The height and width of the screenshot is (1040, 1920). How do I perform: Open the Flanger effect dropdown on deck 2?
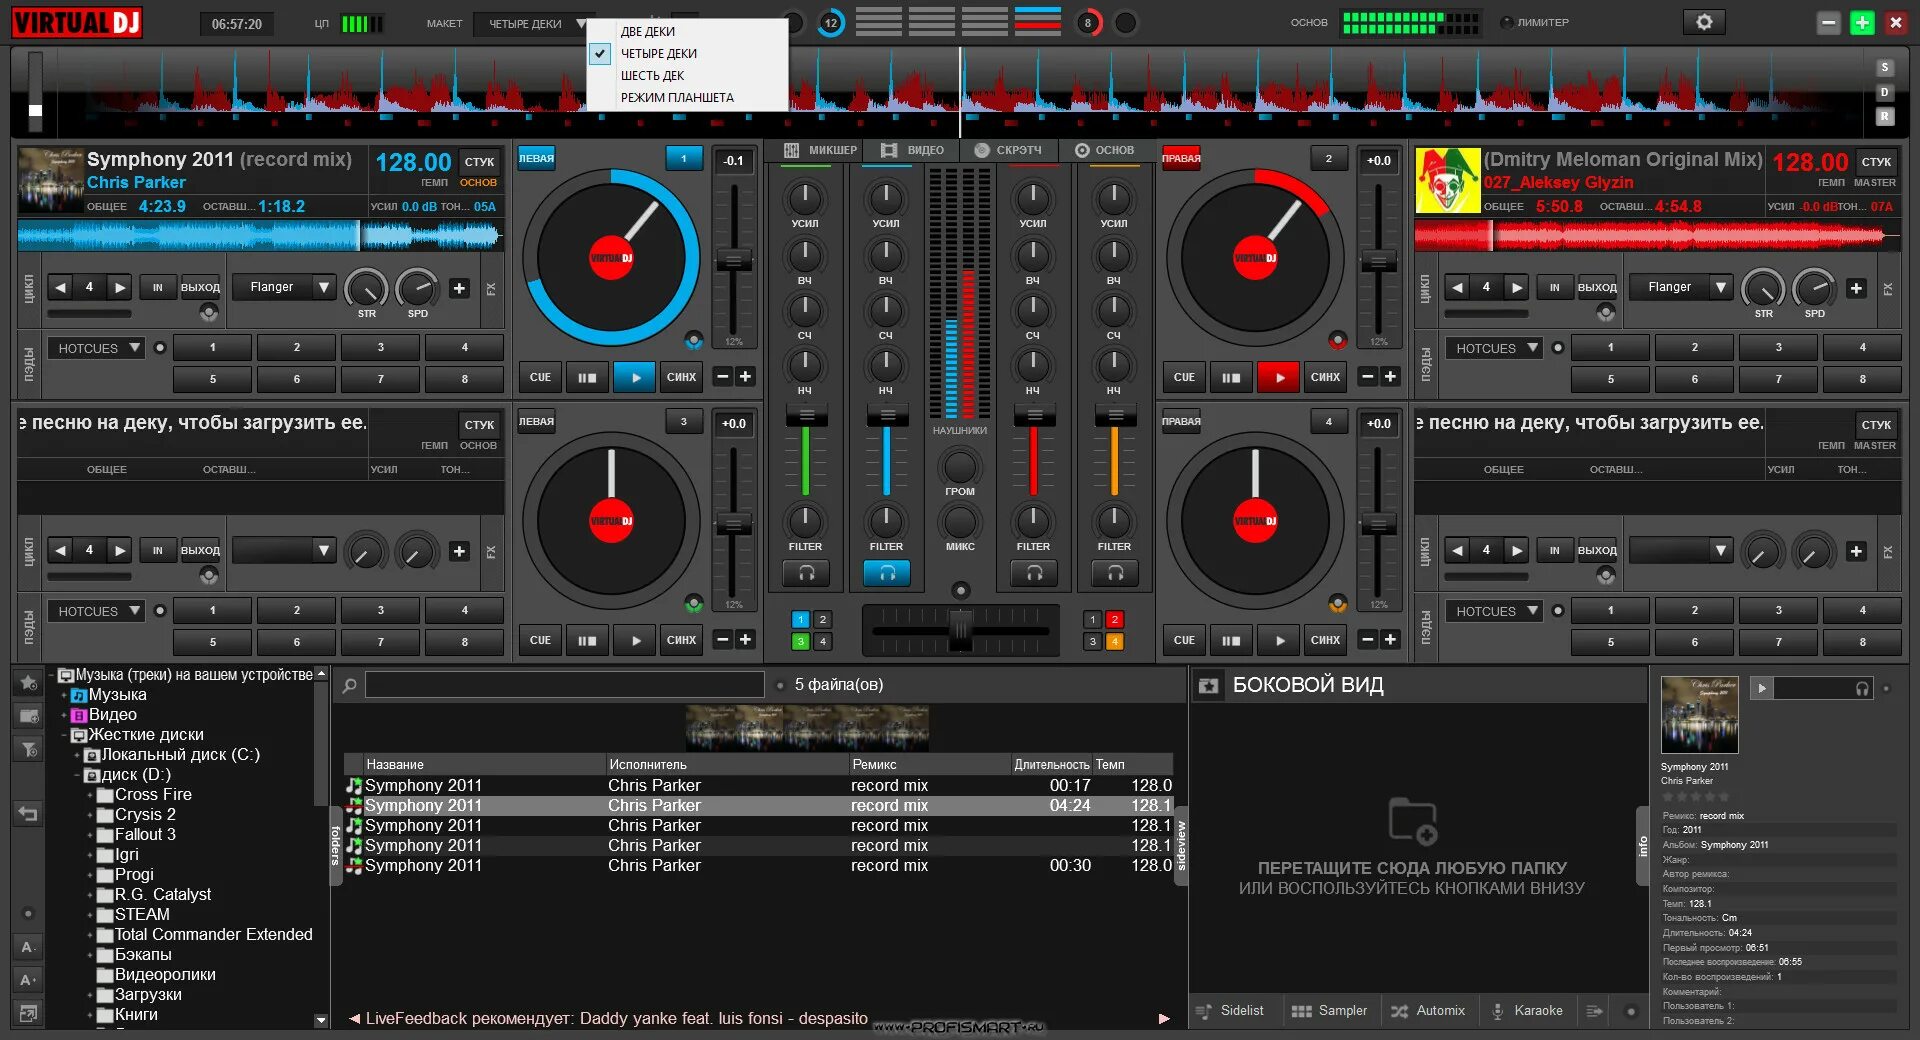[1681, 288]
